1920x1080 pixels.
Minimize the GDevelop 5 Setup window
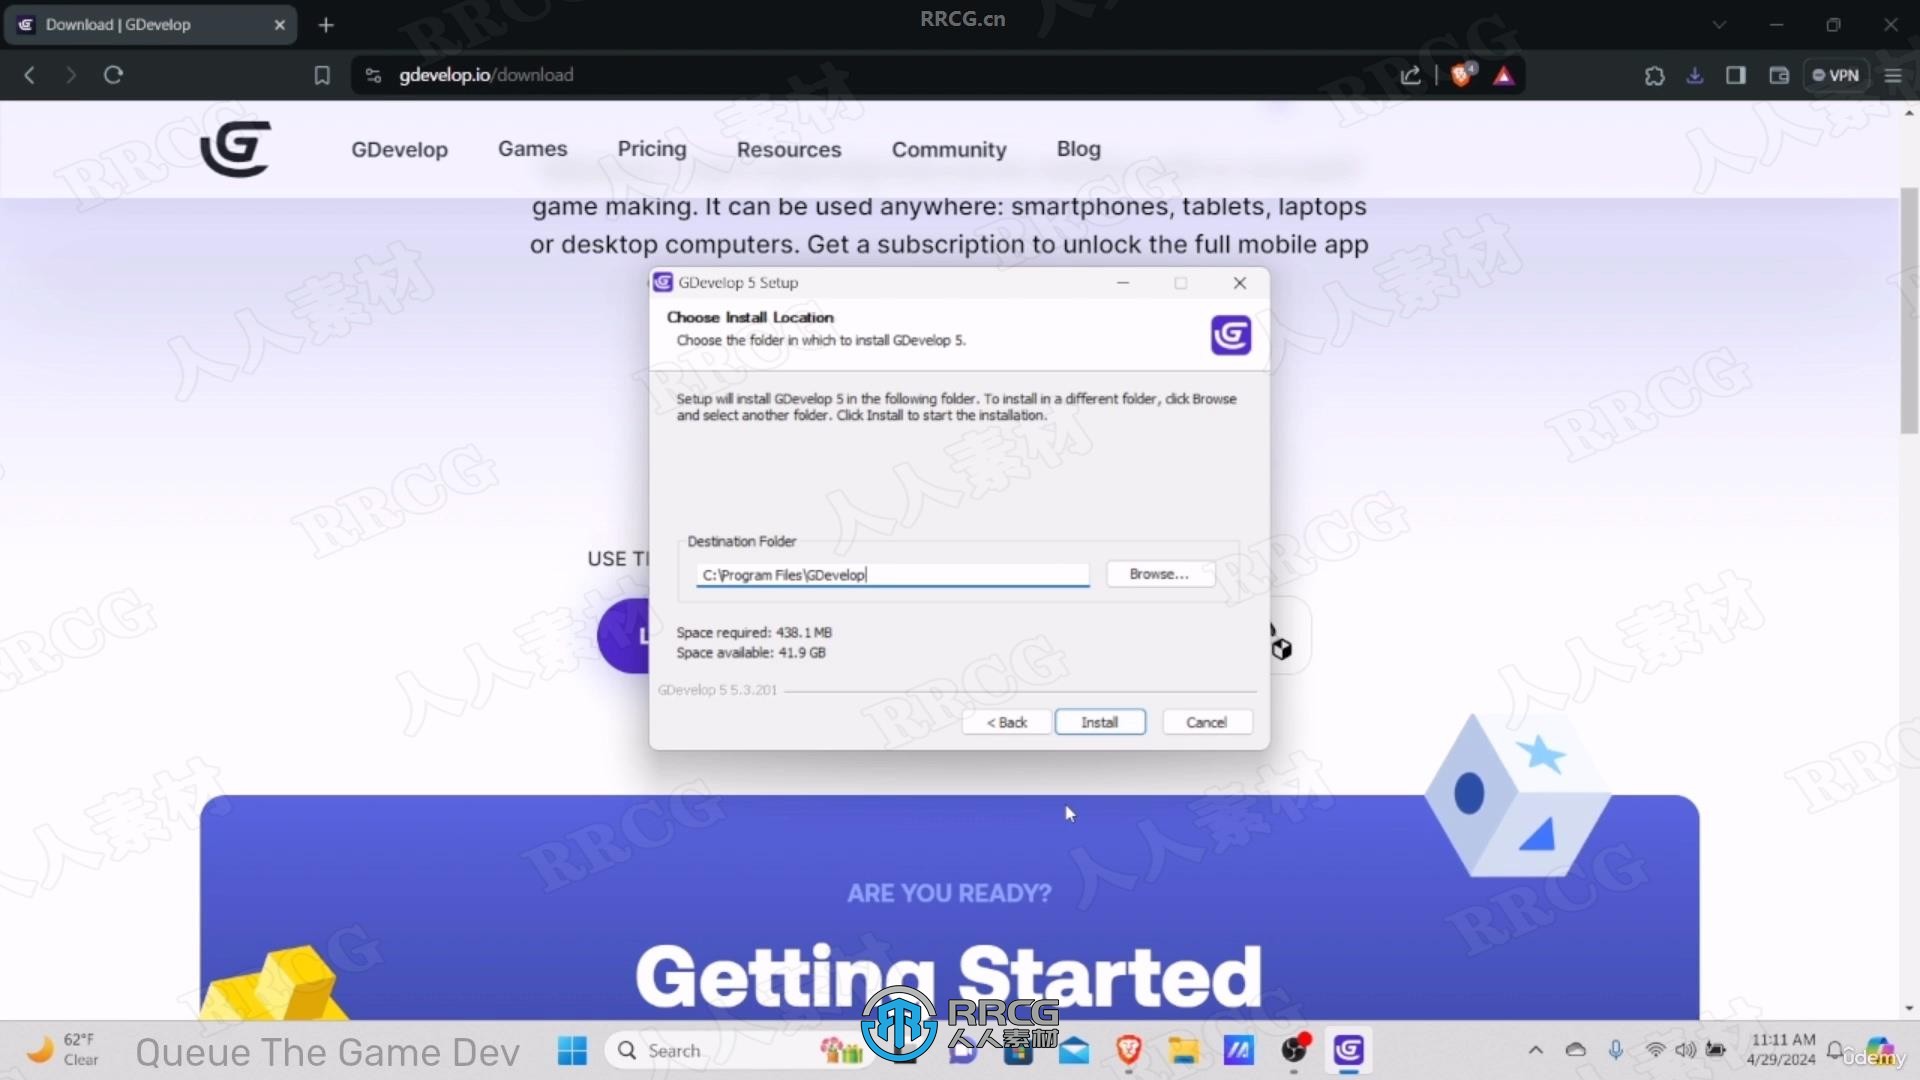1123,283
